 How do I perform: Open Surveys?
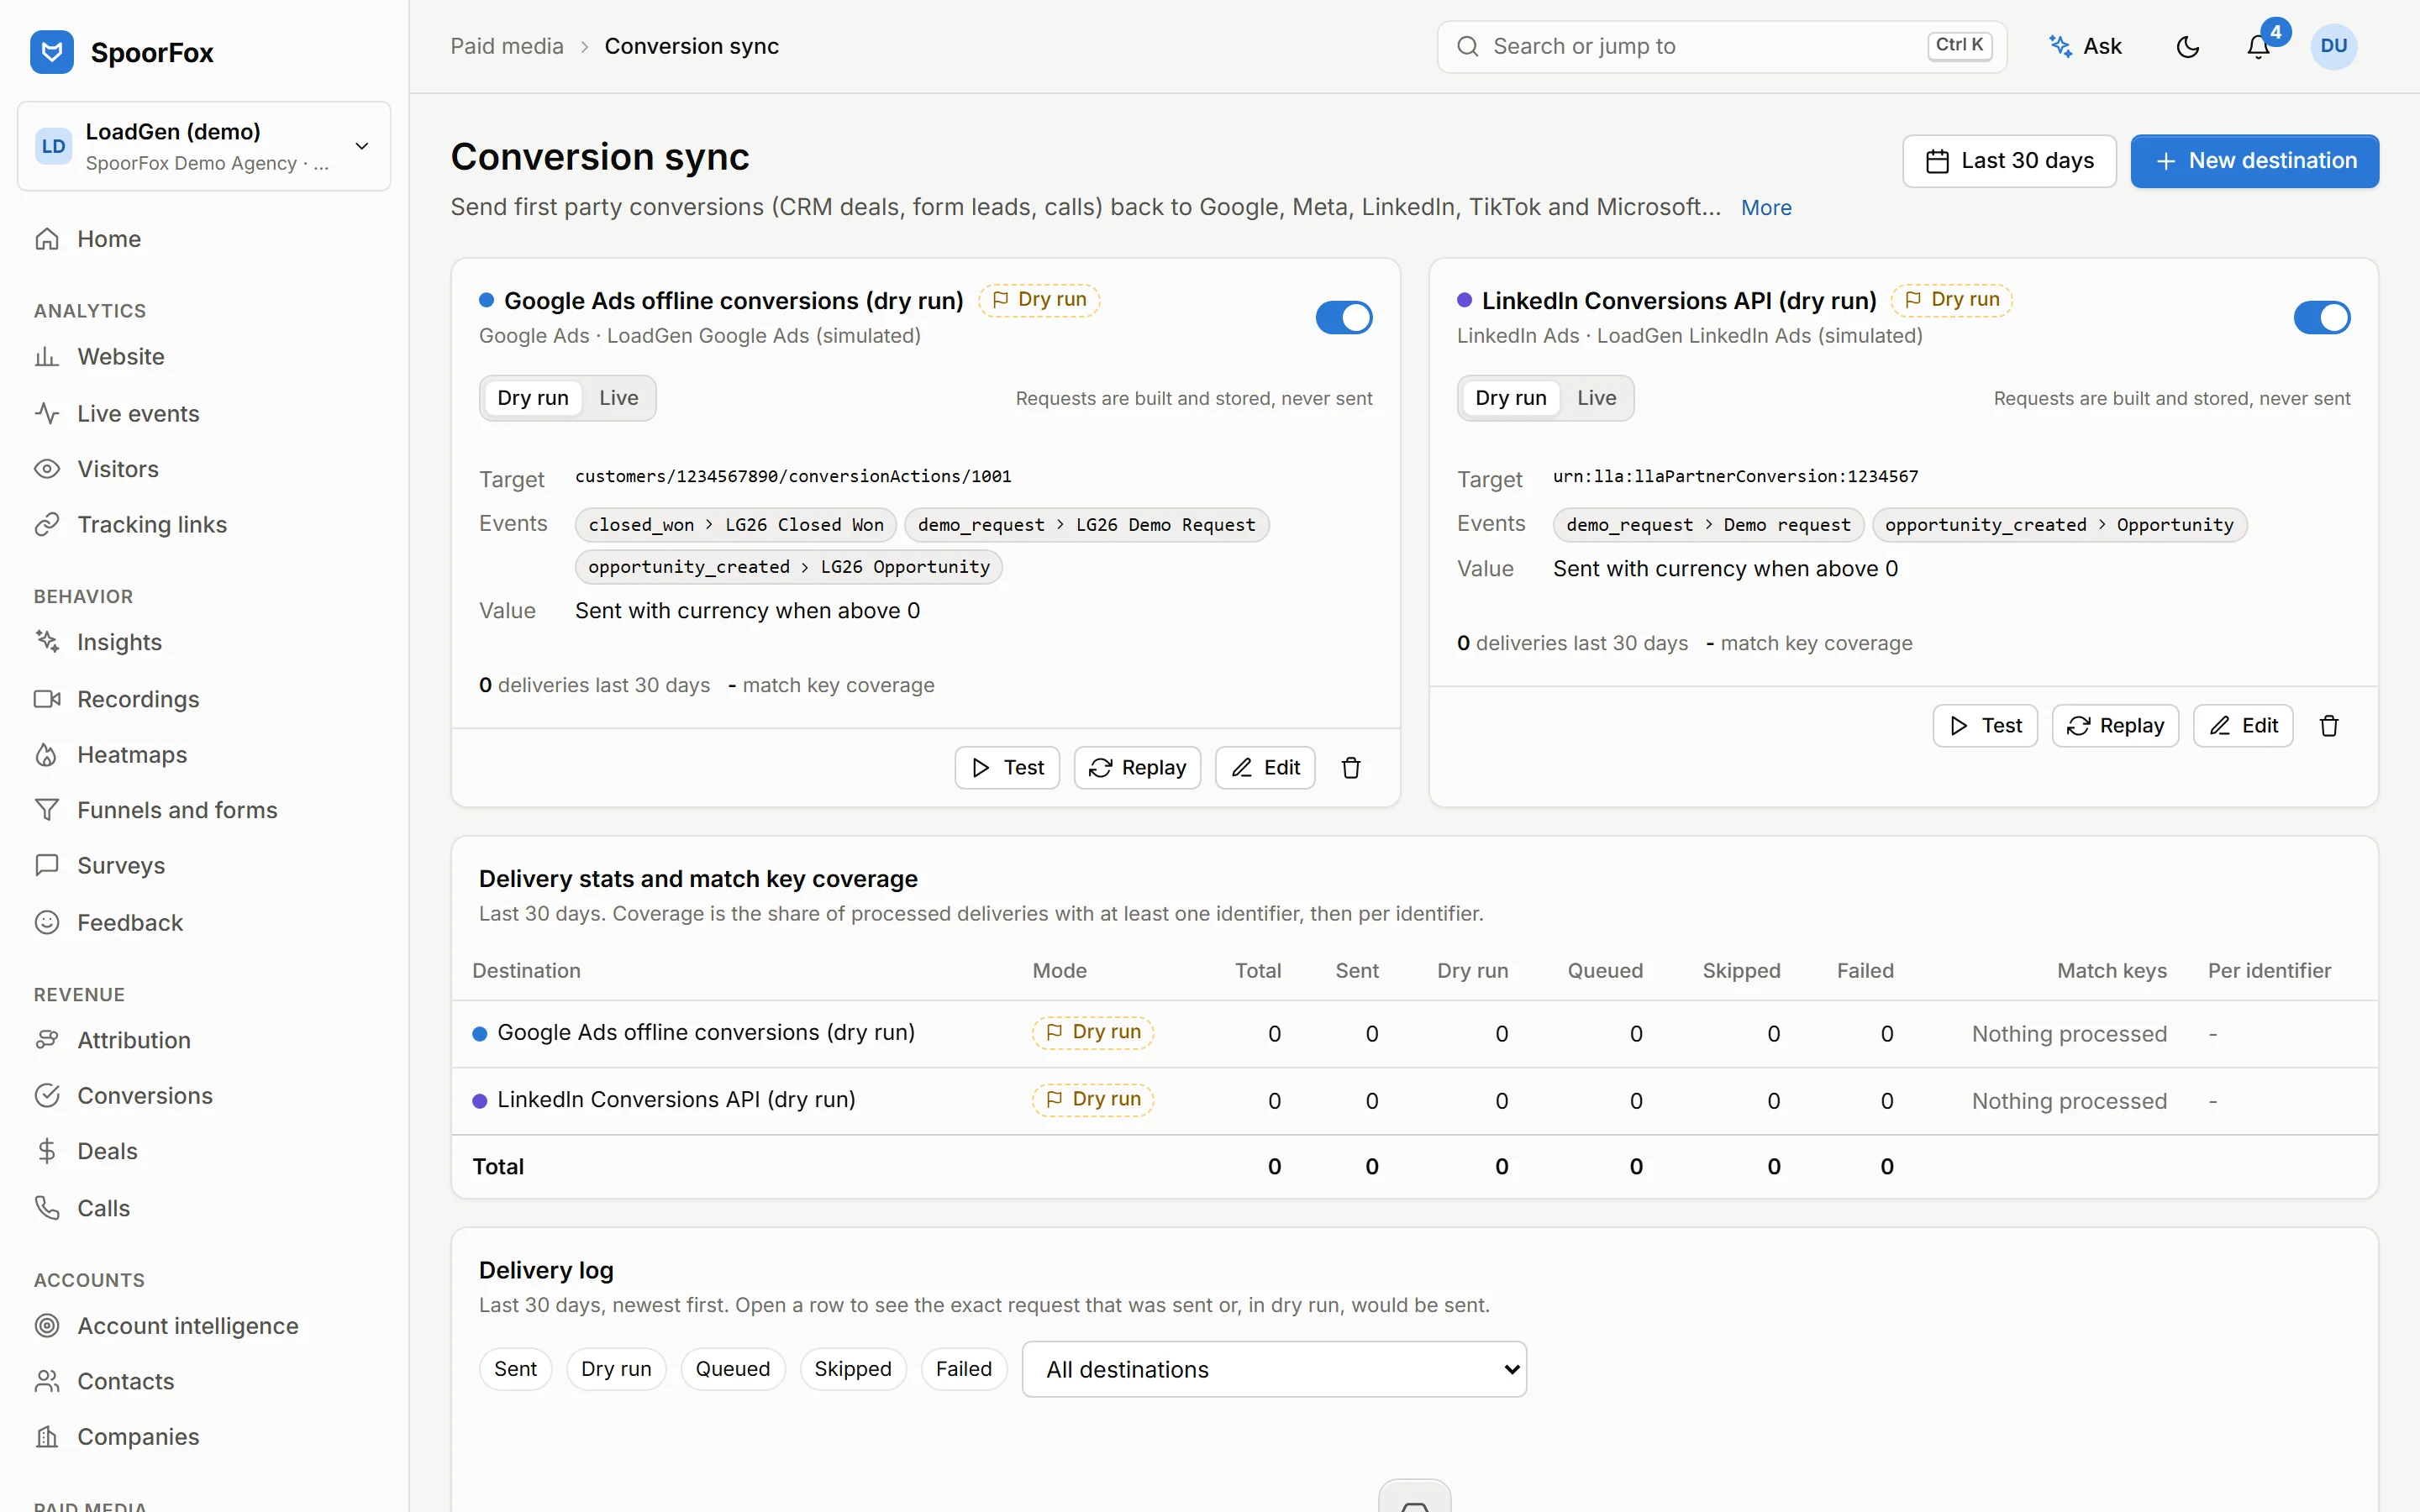point(204,866)
